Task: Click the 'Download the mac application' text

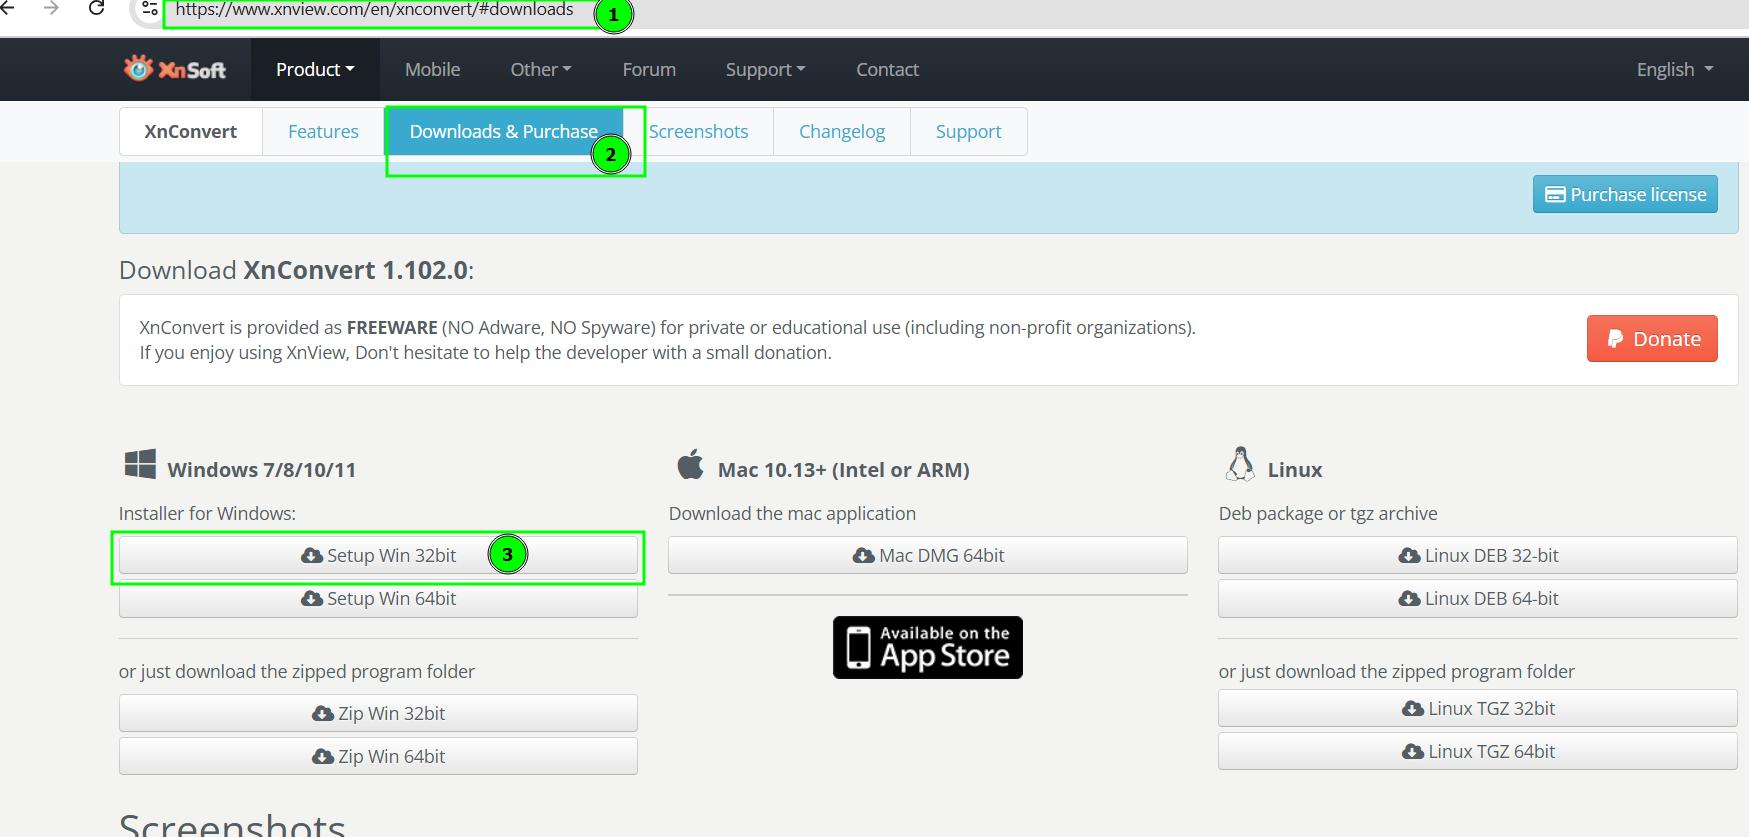Action: pos(792,513)
